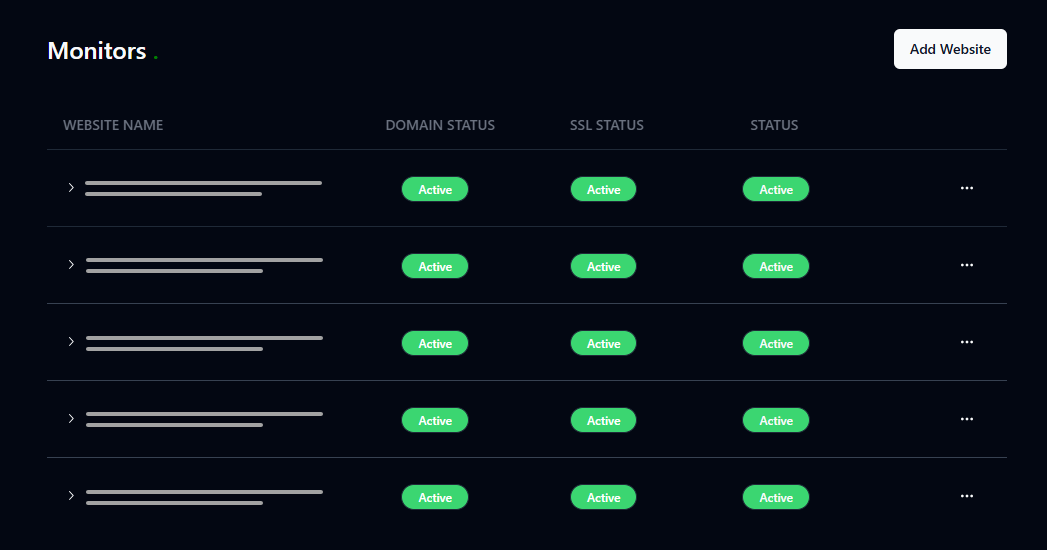Image resolution: width=1047 pixels, height=550 pixels.
Task: Open the three-dot menu for fourth row
Action: click(966, 419)
